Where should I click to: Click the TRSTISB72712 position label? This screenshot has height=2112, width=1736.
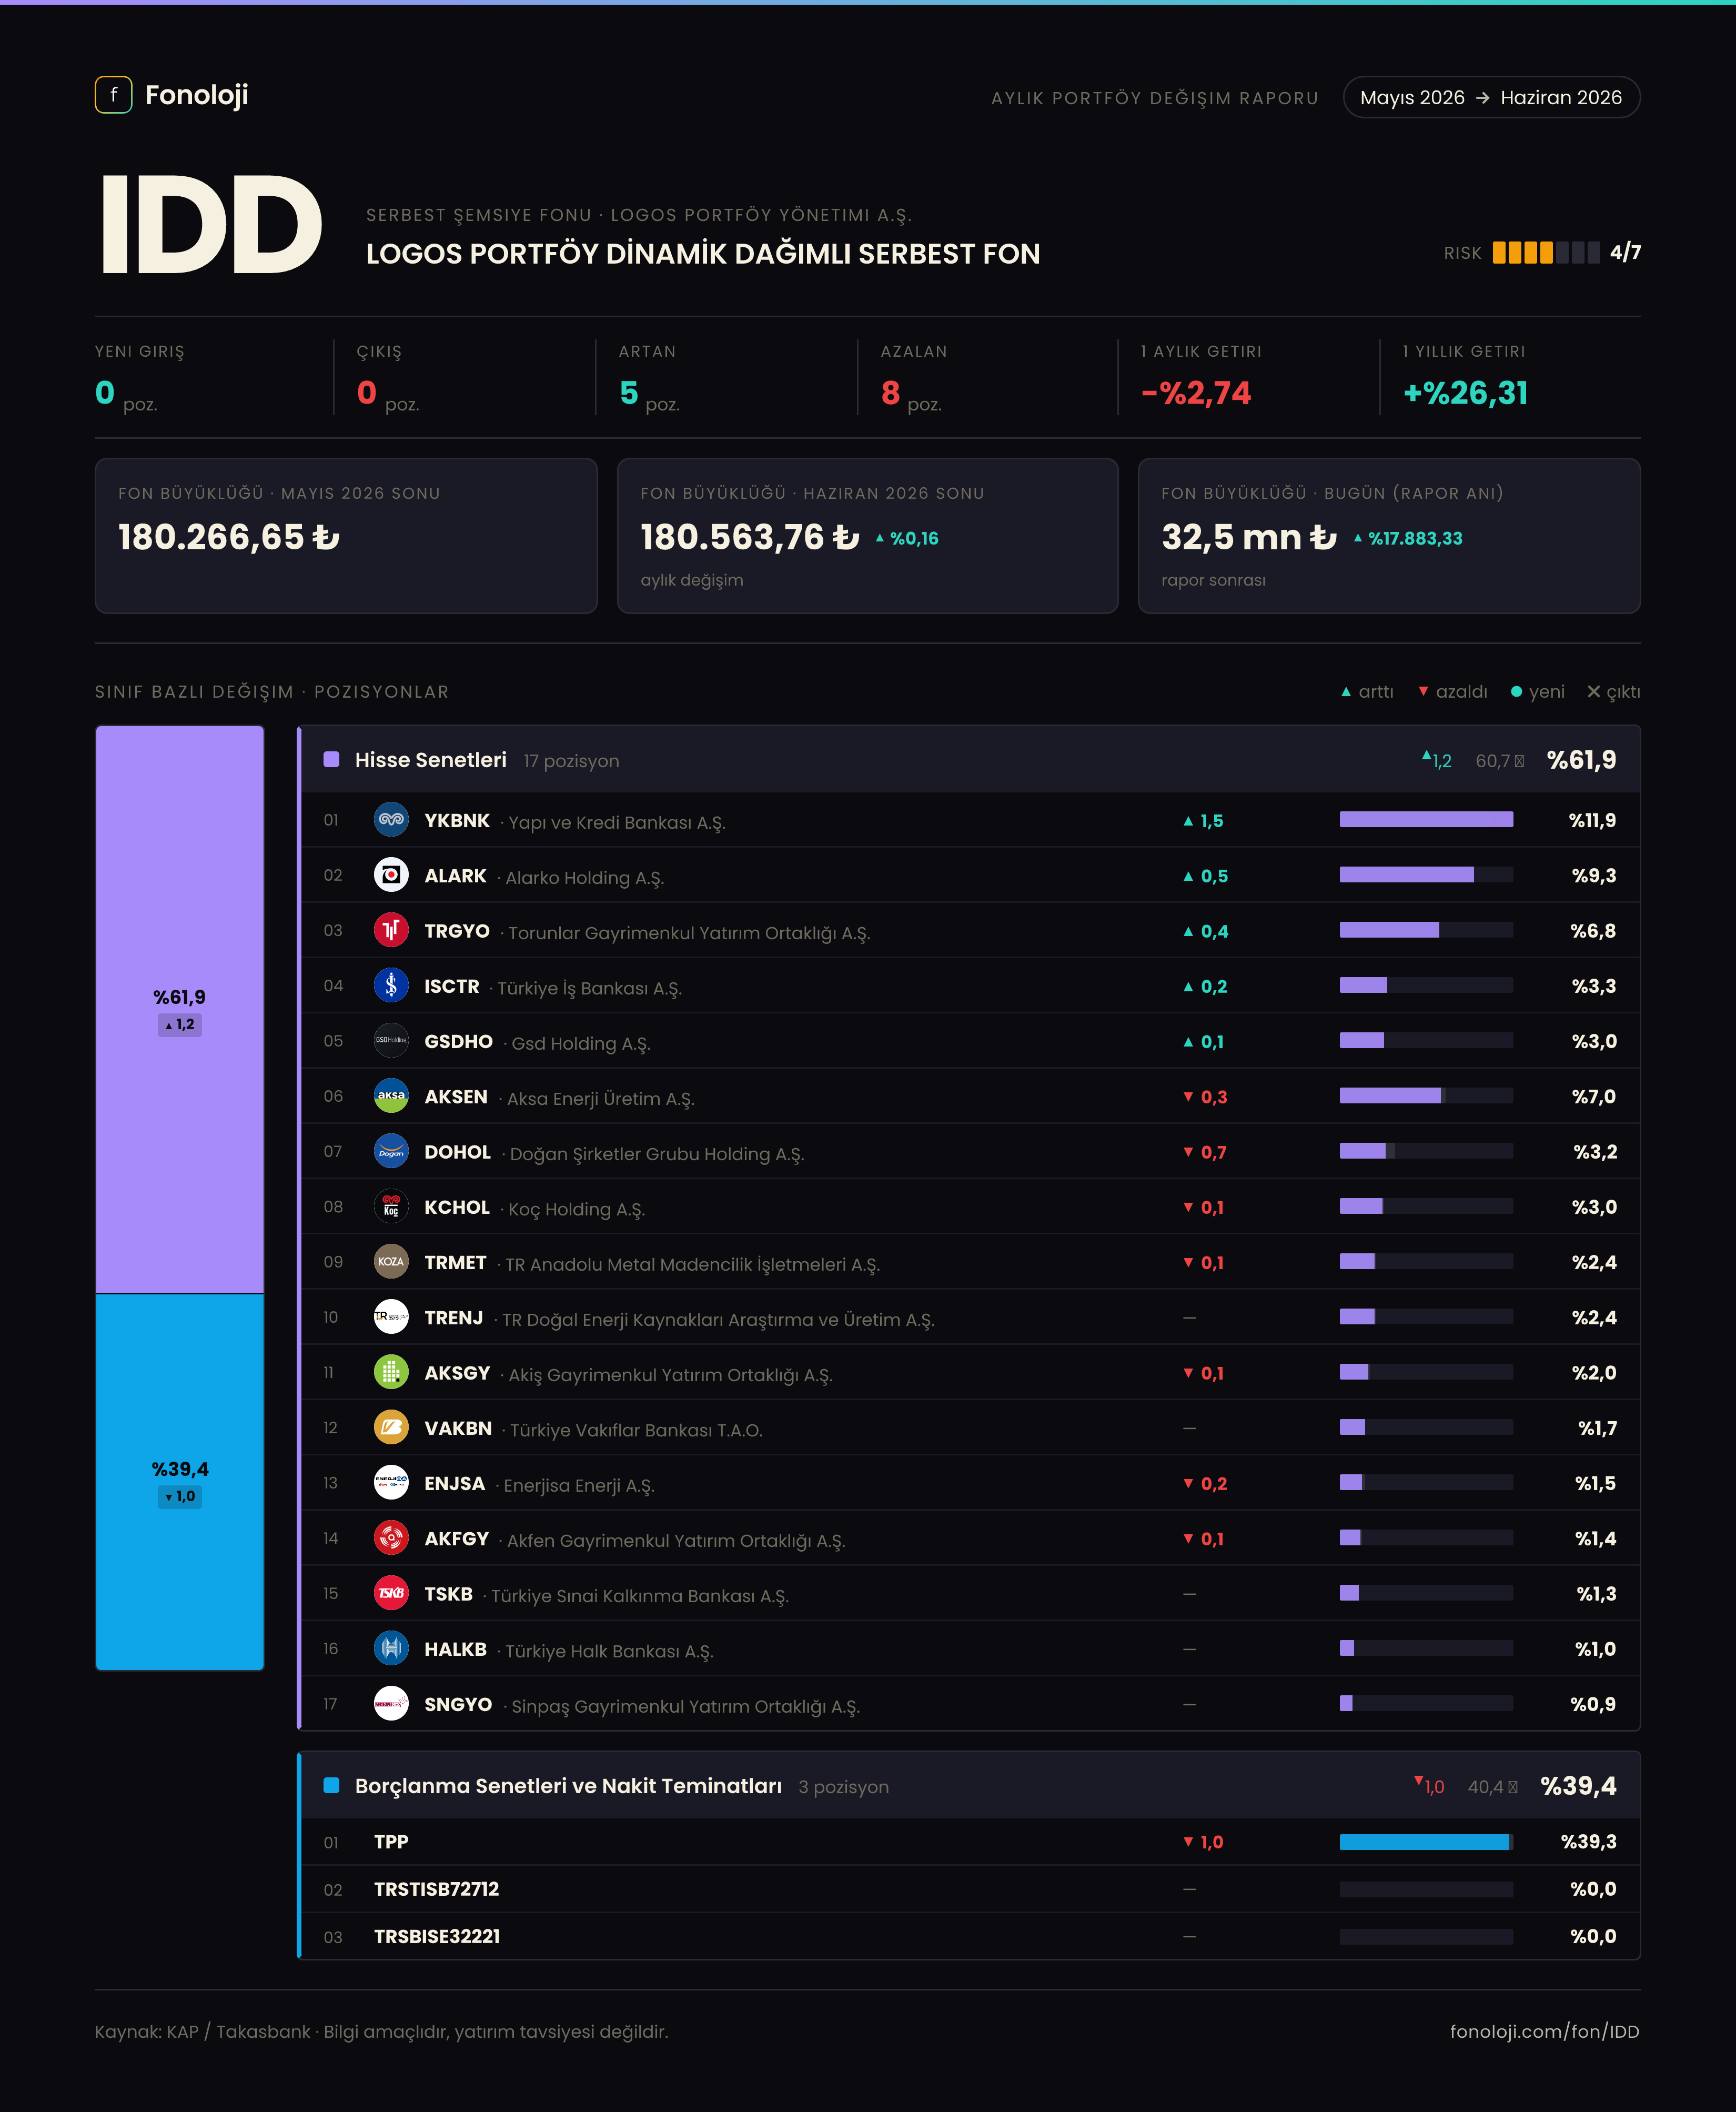436,1889
